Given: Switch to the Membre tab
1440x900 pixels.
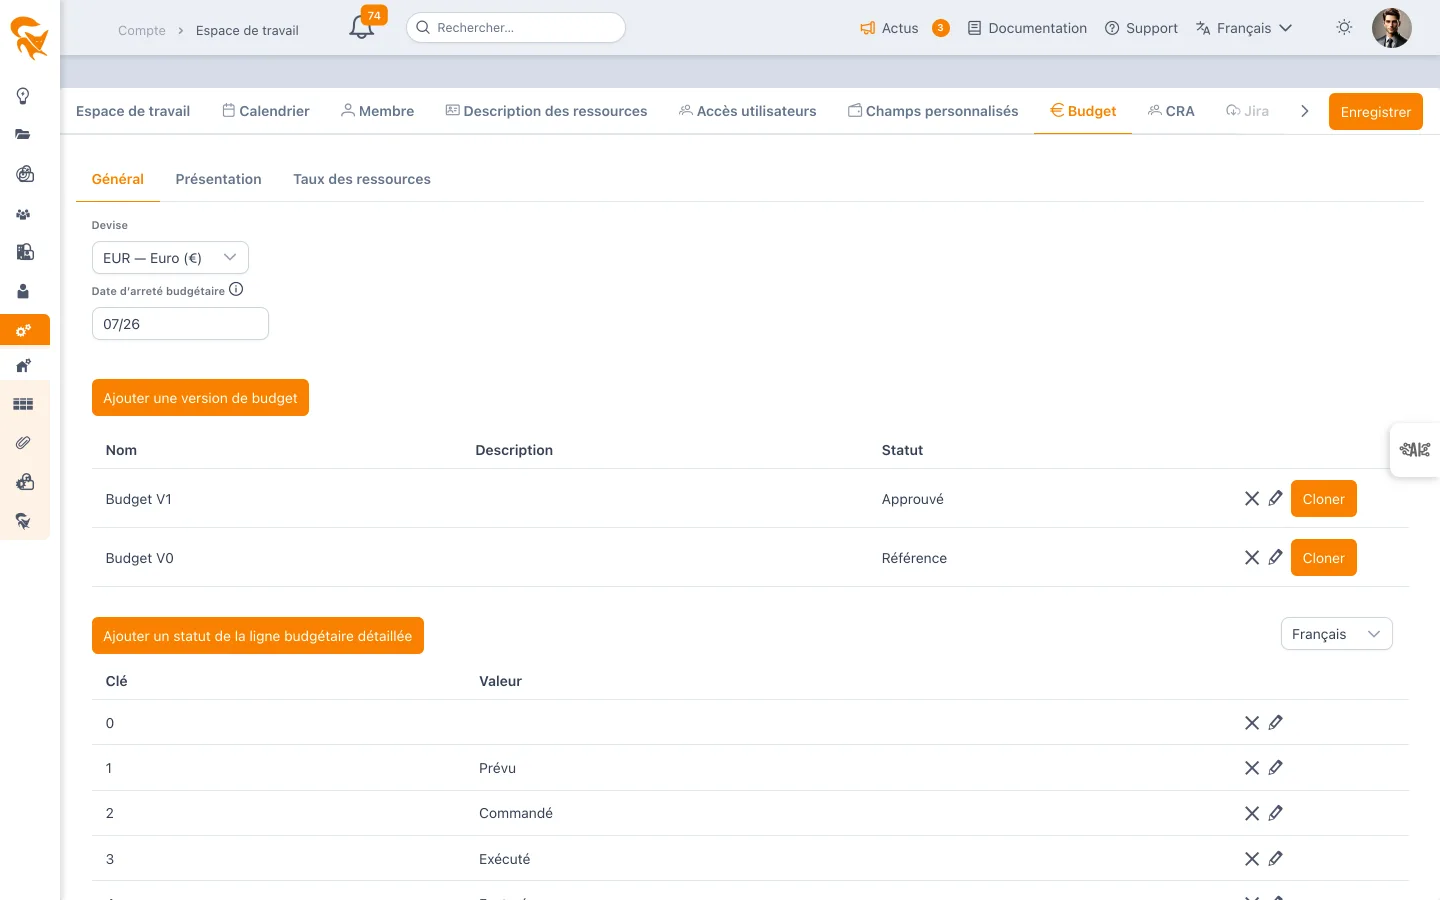Looking at the screenshot, I should [x=377, y=111].
